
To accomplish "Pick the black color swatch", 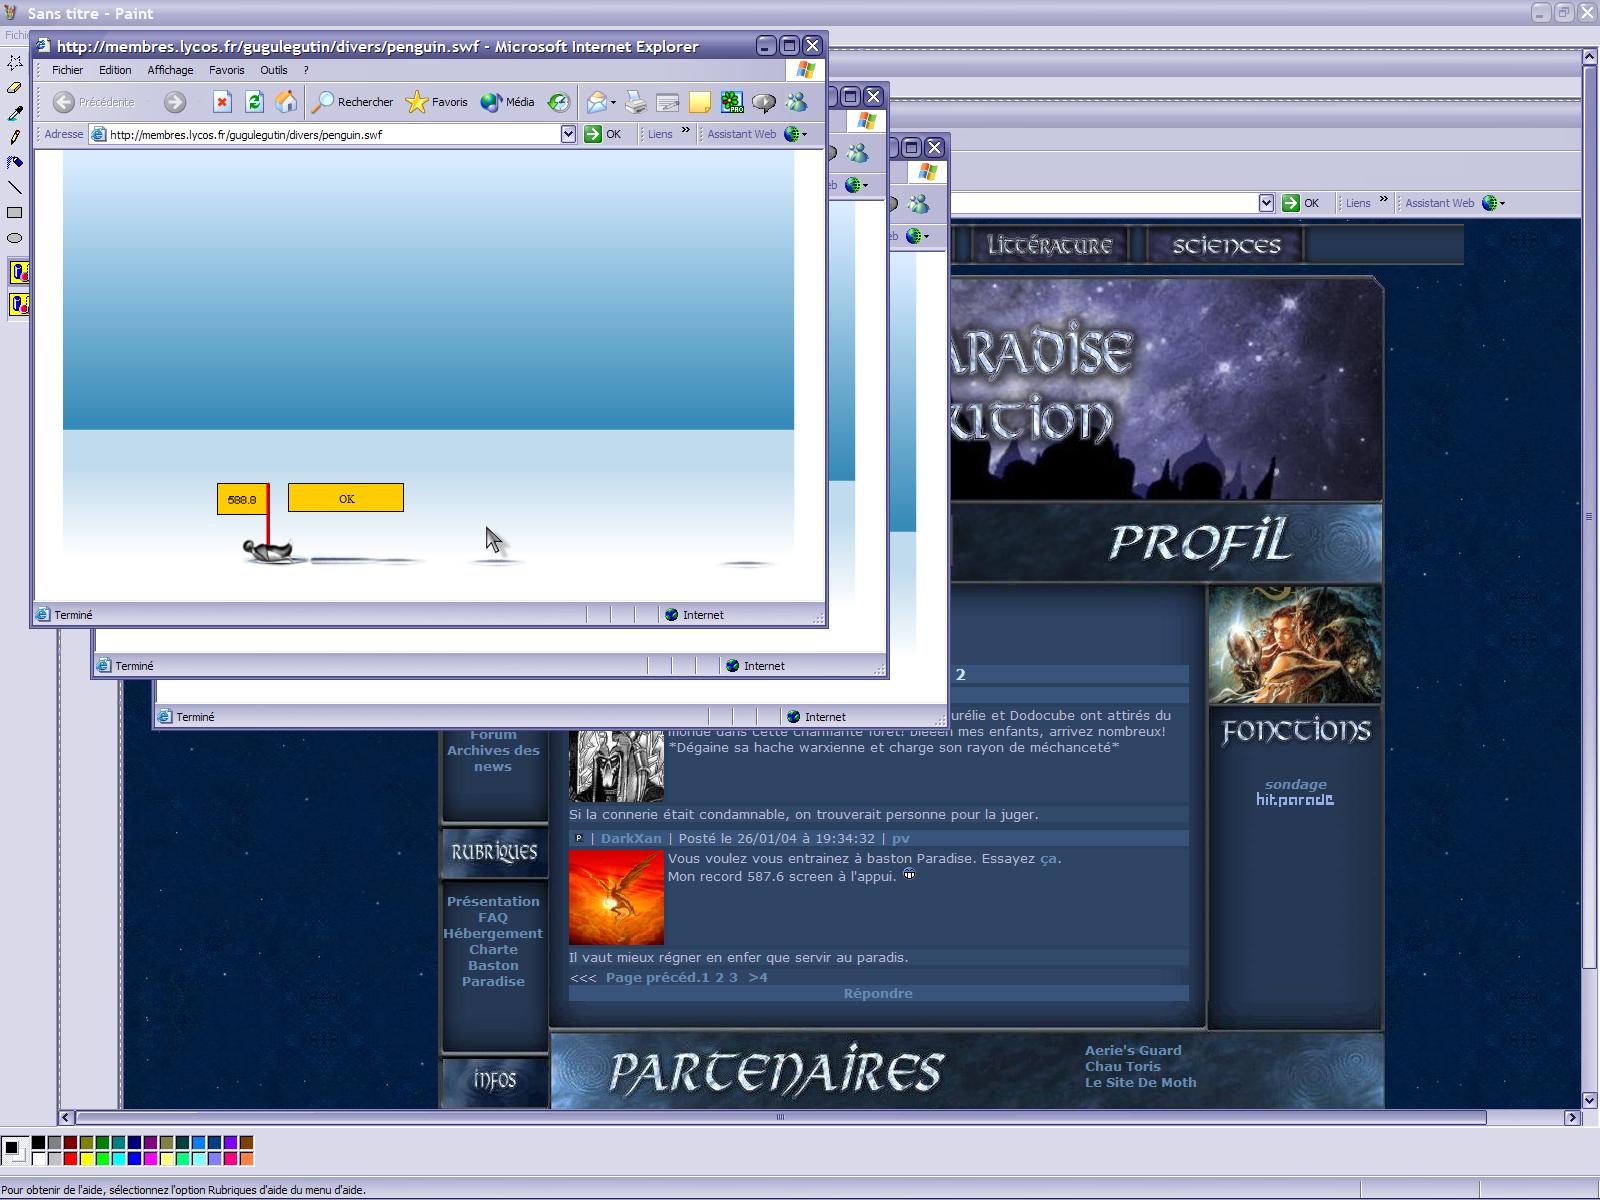I will [x=38, y=1142].
